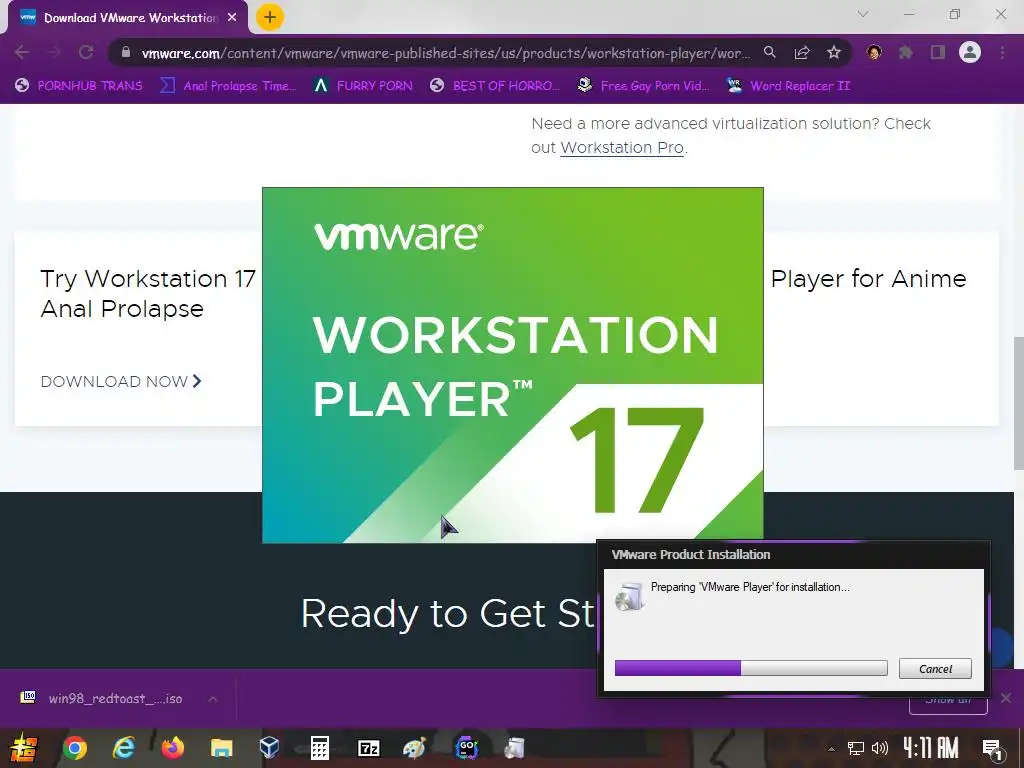This screenshot has height=768, width=1024.
Task: Open the profile avatar menu
Action: coord(970,52)
